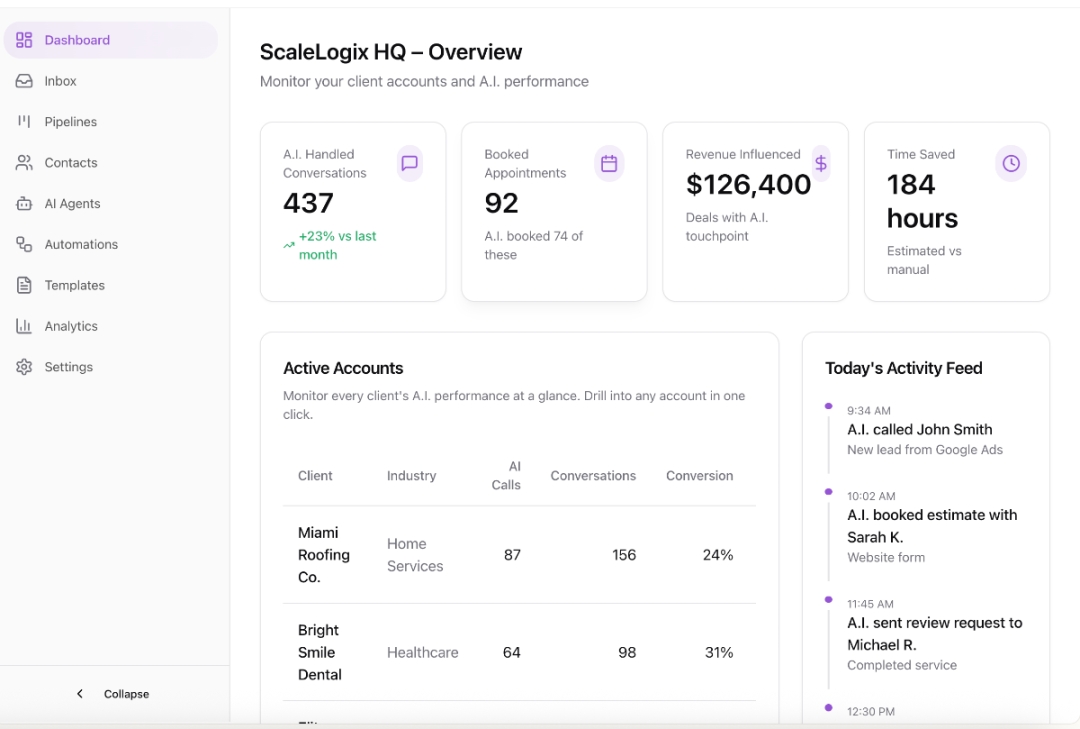Open the Inbox icon in sidebar

24,80
